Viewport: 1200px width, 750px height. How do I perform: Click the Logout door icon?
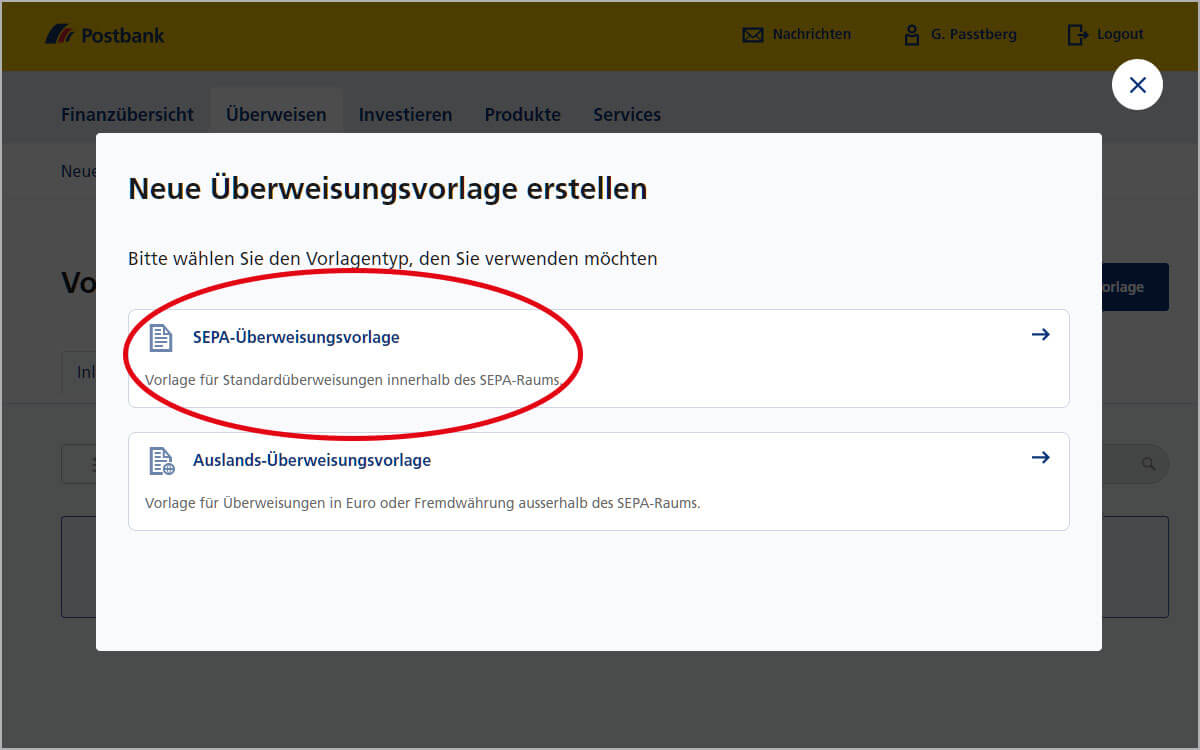[1077, 35]
